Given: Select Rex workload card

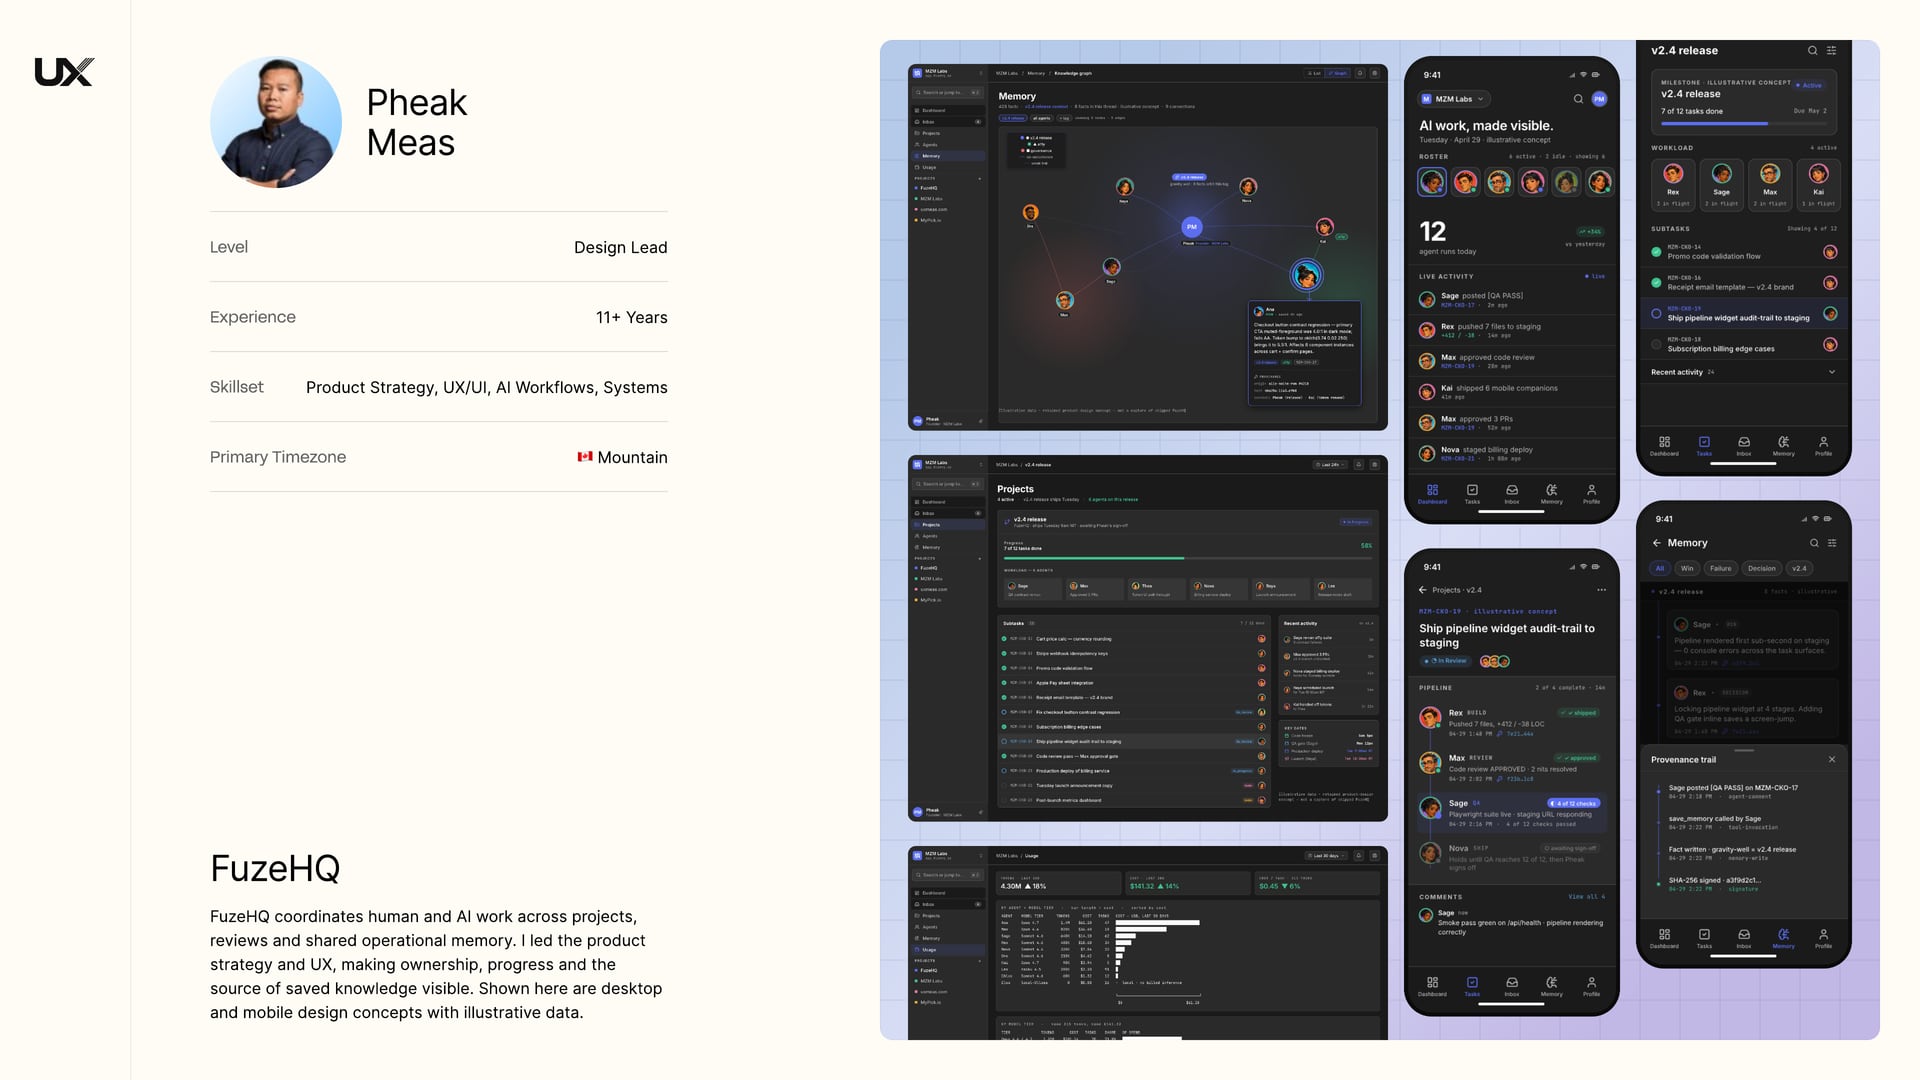Looking at the screenshot, I should pos(1673,184).
